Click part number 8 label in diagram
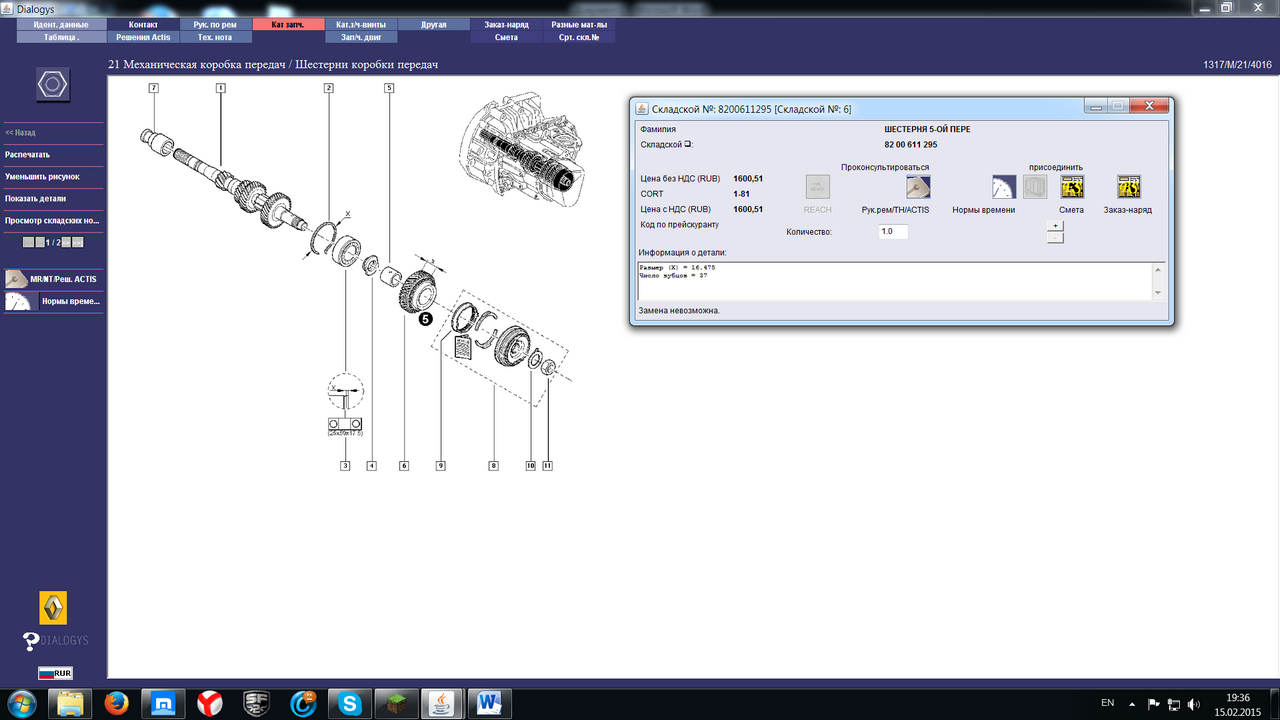This screenshot has width=1280, height=720. point(493,465)
